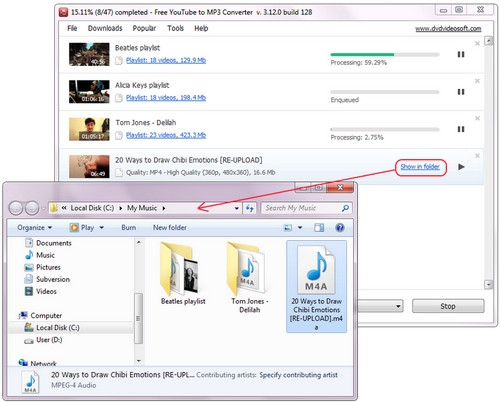The image size is (500, 402).
Task: Select the Beatles playlist folder in My Music
Action: 183,273
